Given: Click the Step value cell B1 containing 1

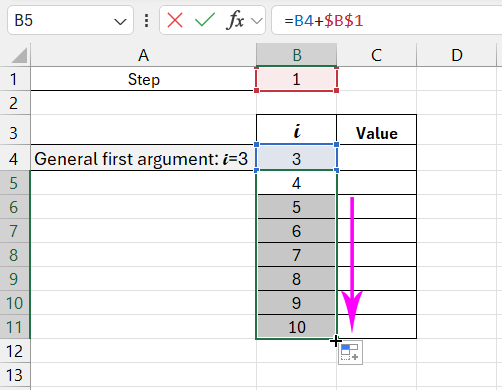Looking at the screenshot, I should point(296,79).
